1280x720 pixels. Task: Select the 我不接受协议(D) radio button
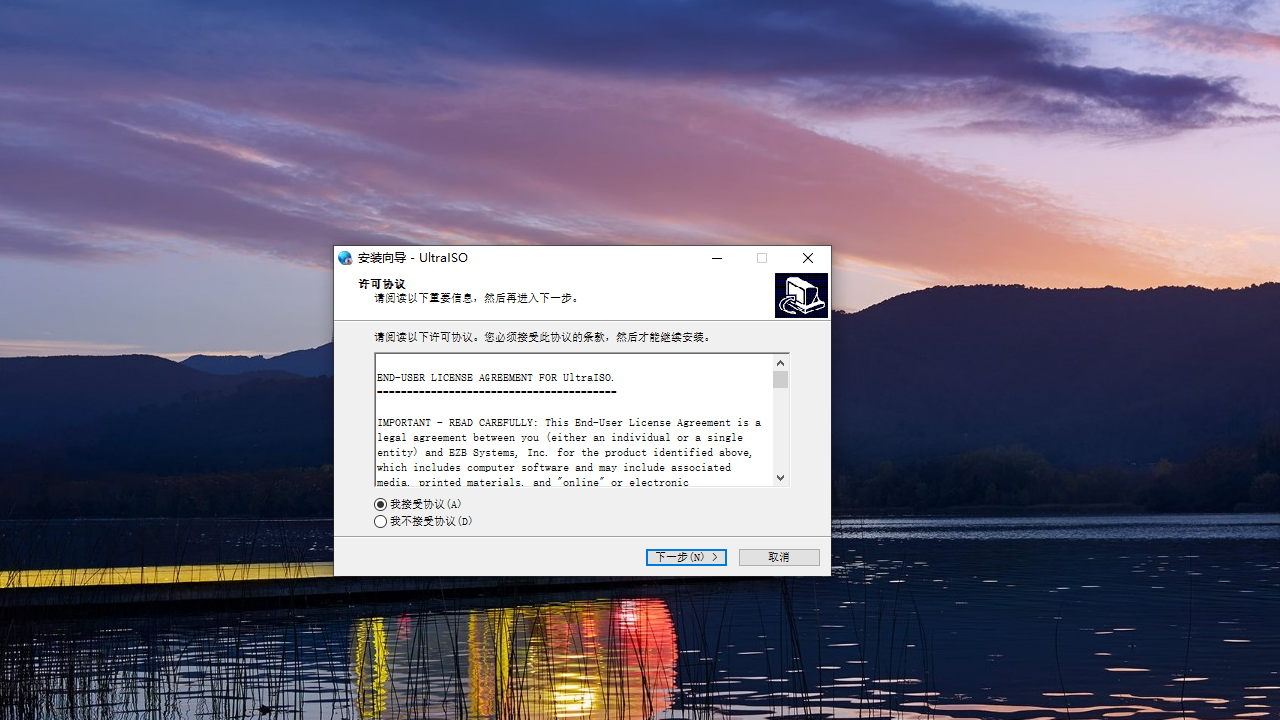point(380,521)
